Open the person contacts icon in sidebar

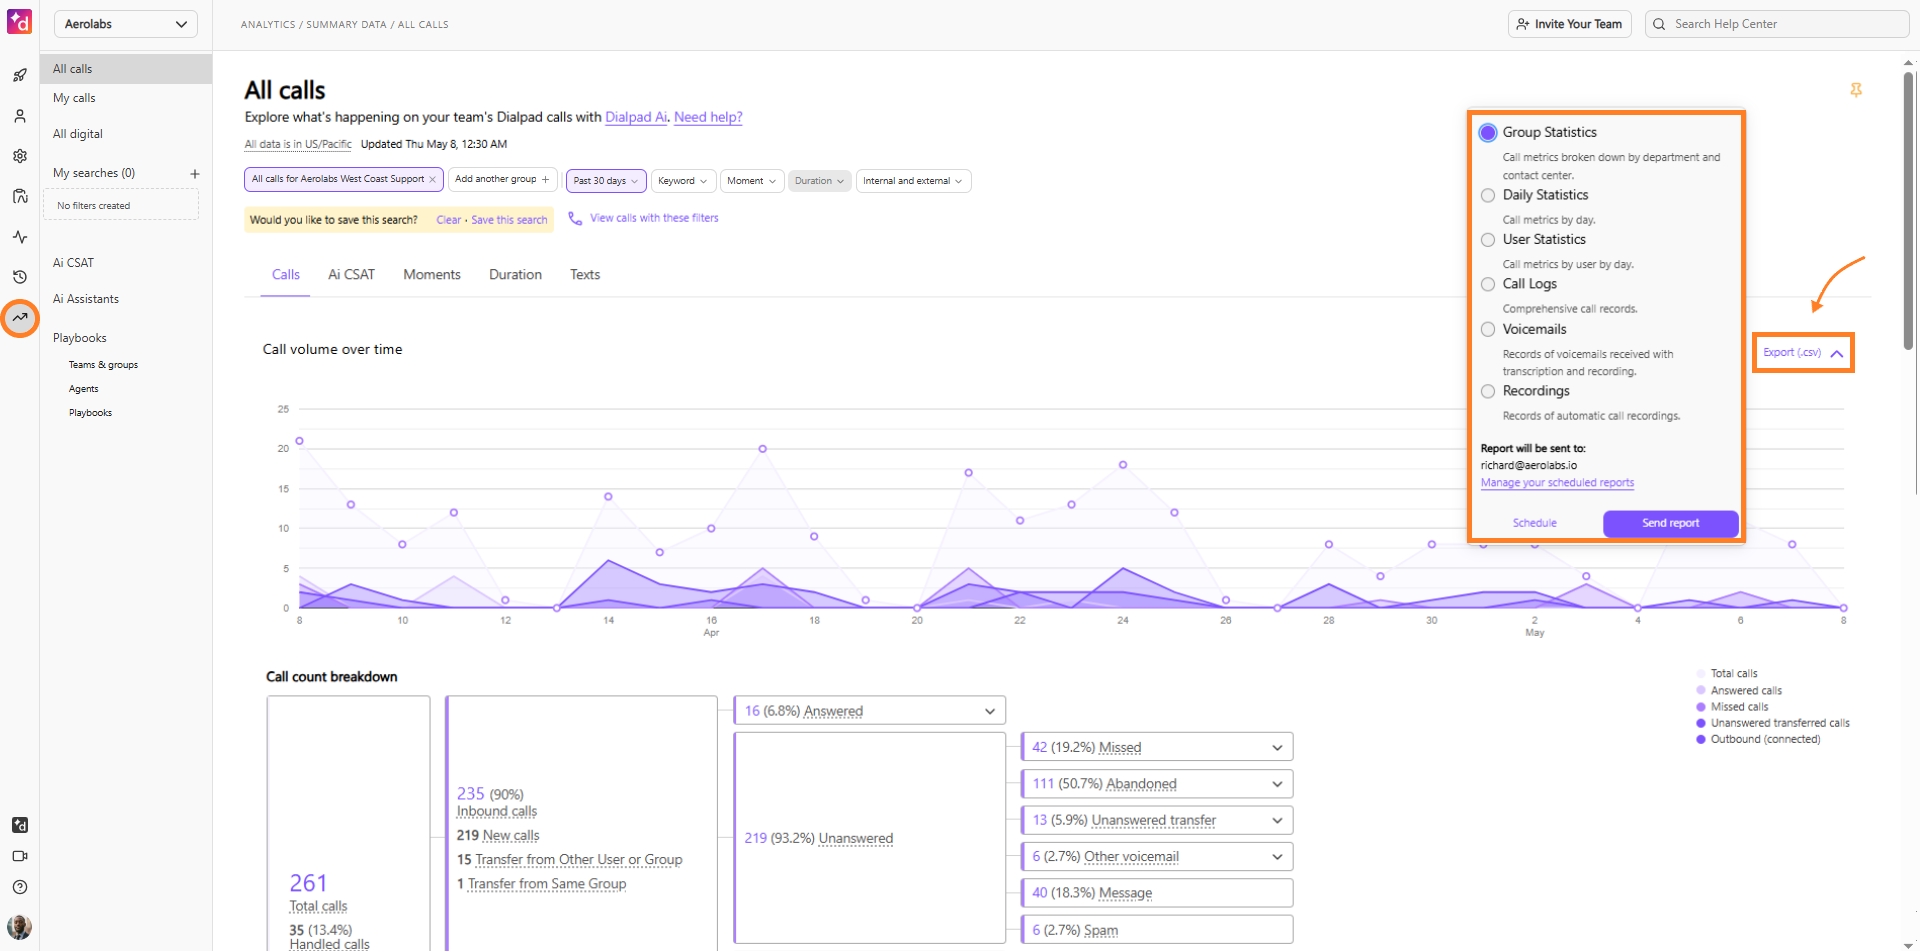click(20, 116)
